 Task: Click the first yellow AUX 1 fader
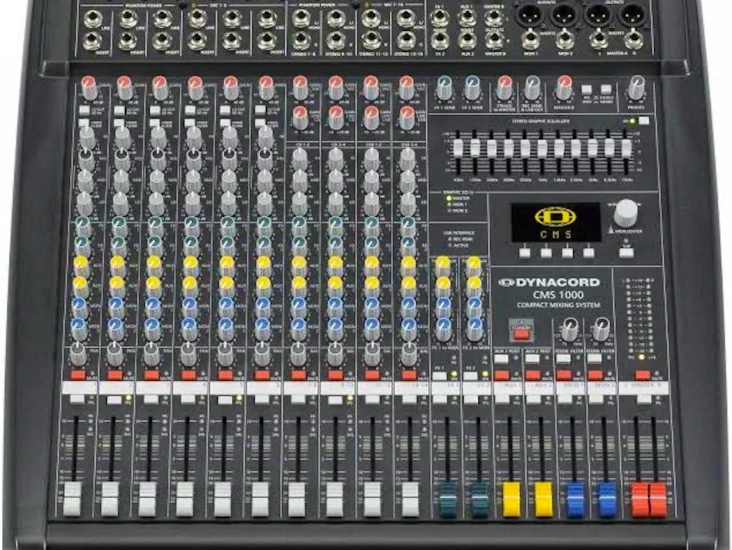[x=511, y=497]
